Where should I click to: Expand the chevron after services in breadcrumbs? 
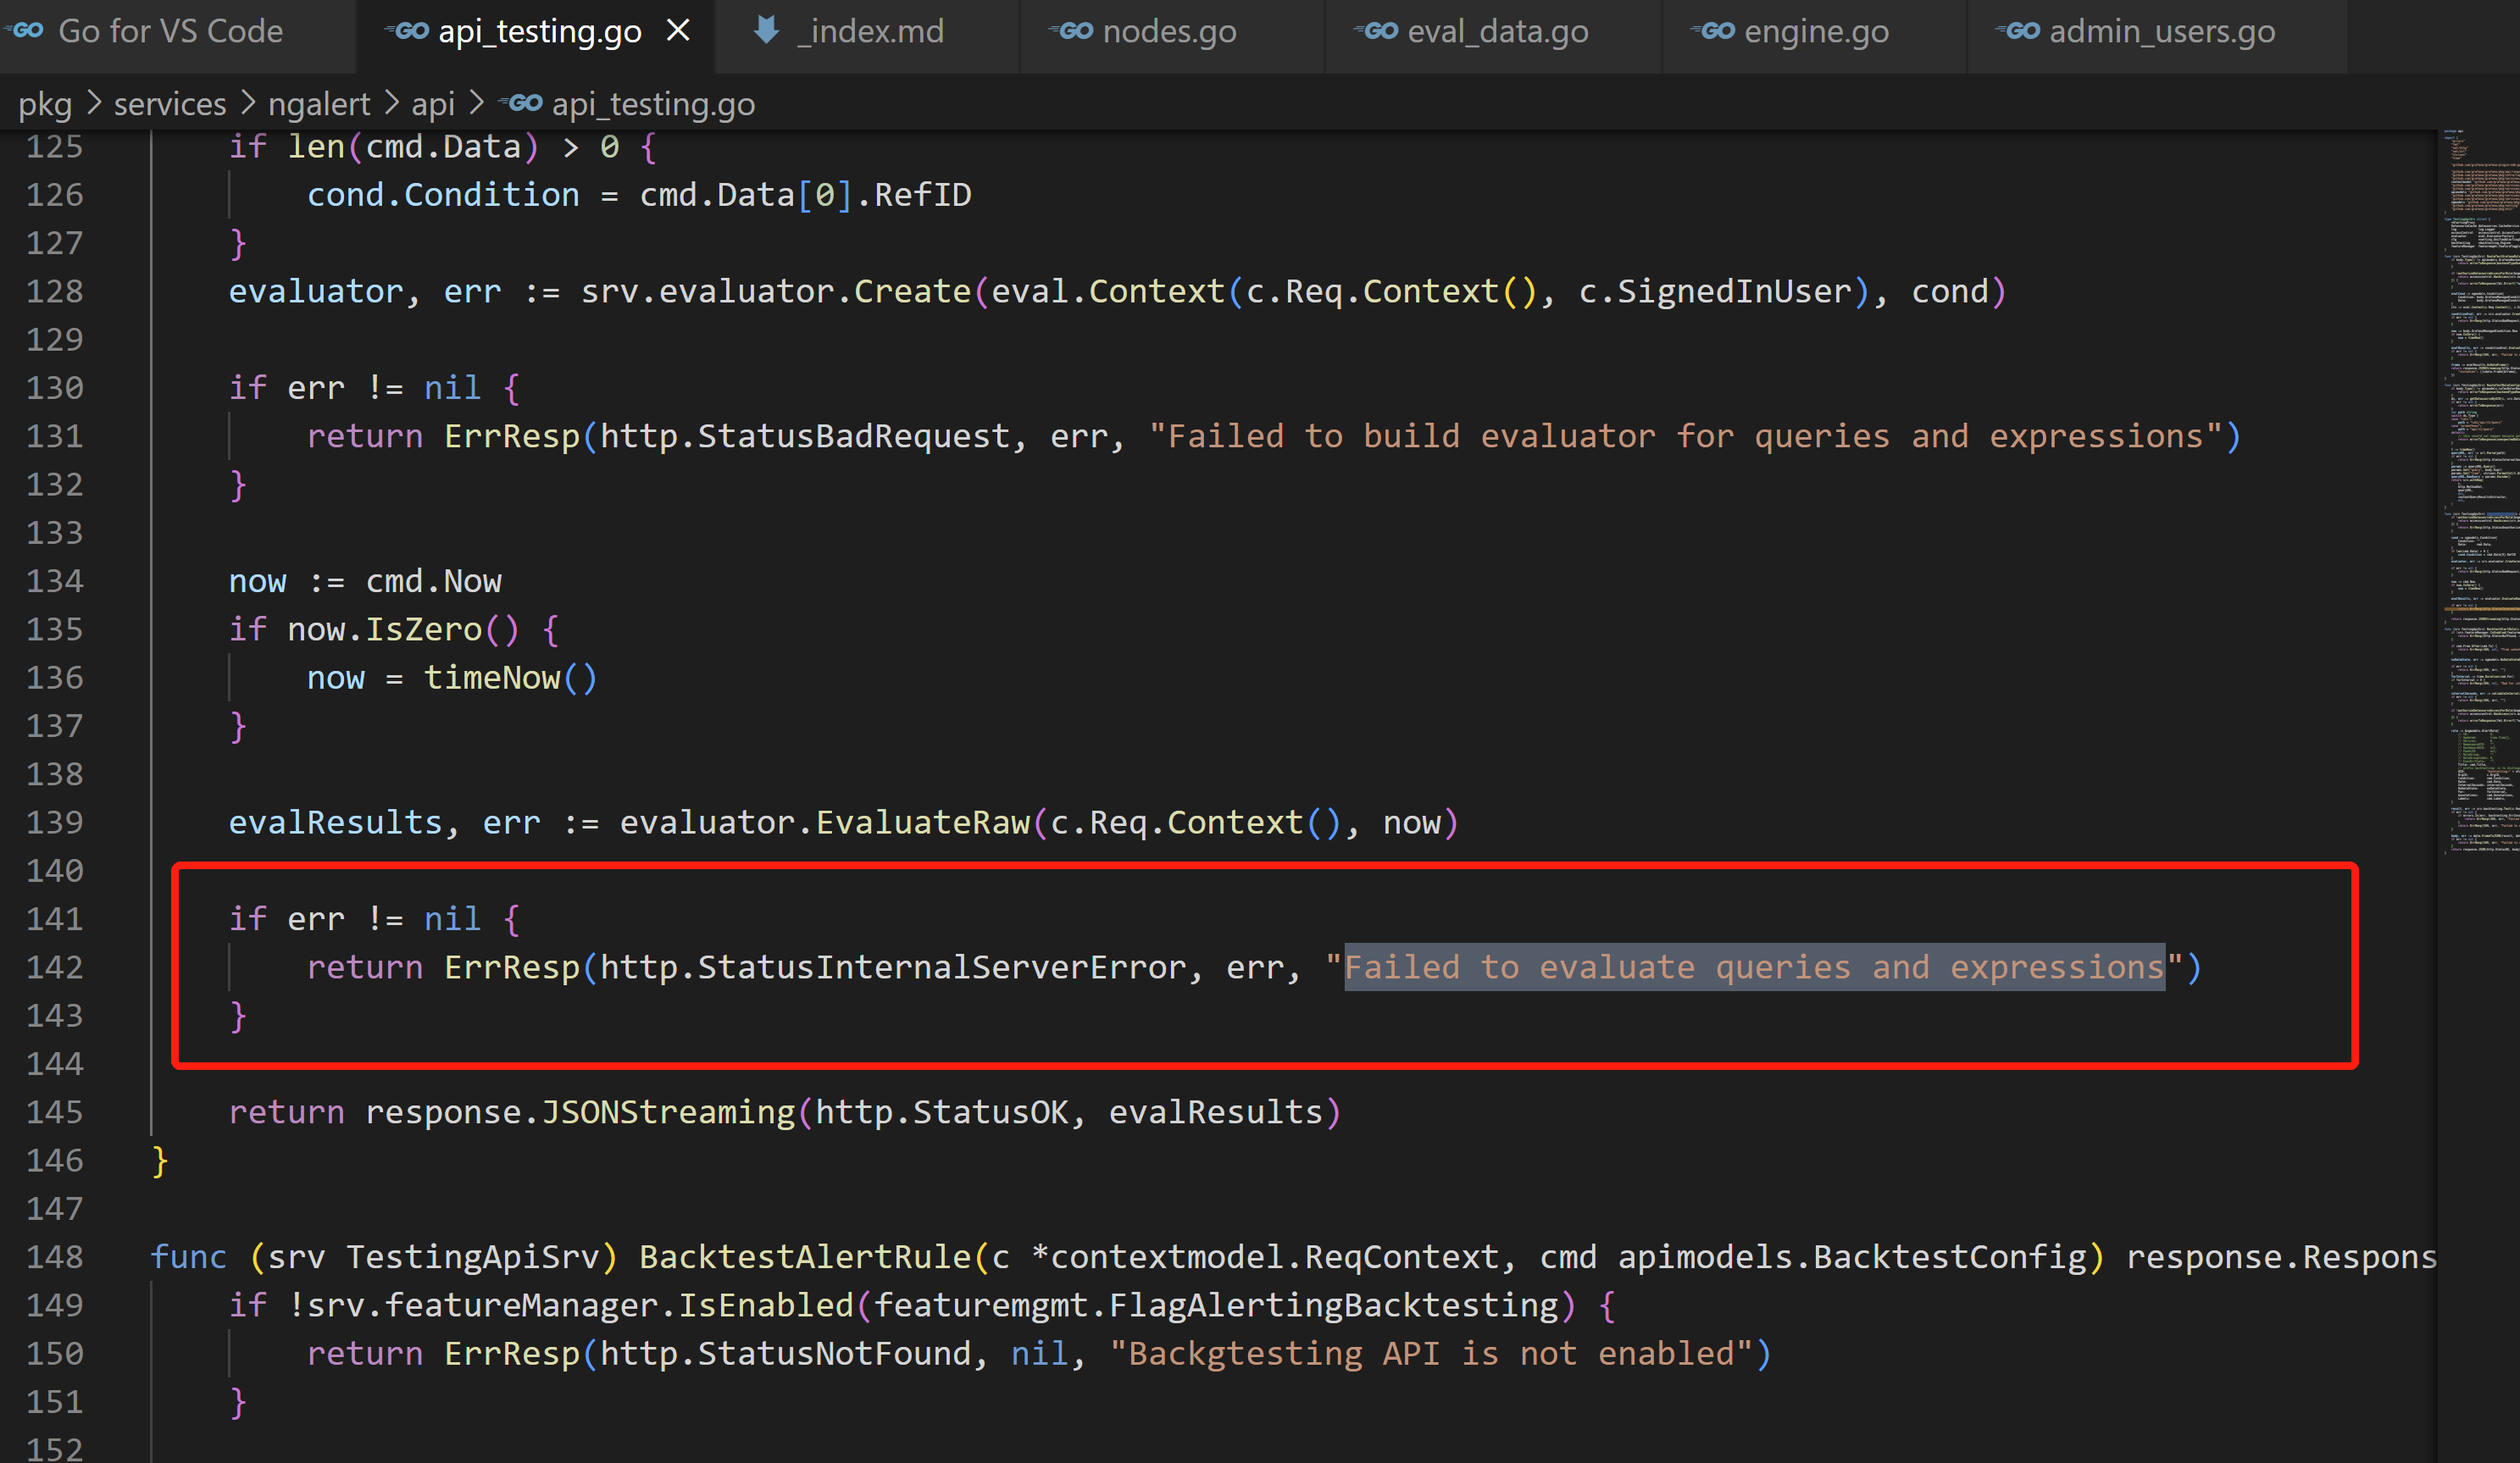pyautogui.click(x=248, y=103)
